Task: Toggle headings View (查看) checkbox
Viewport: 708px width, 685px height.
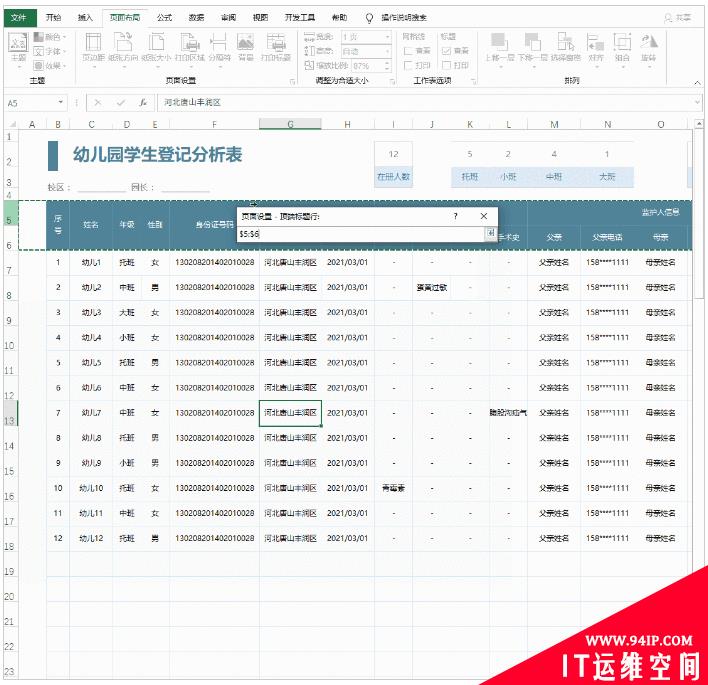Action: pyautogui.click(x=445, y=50)
